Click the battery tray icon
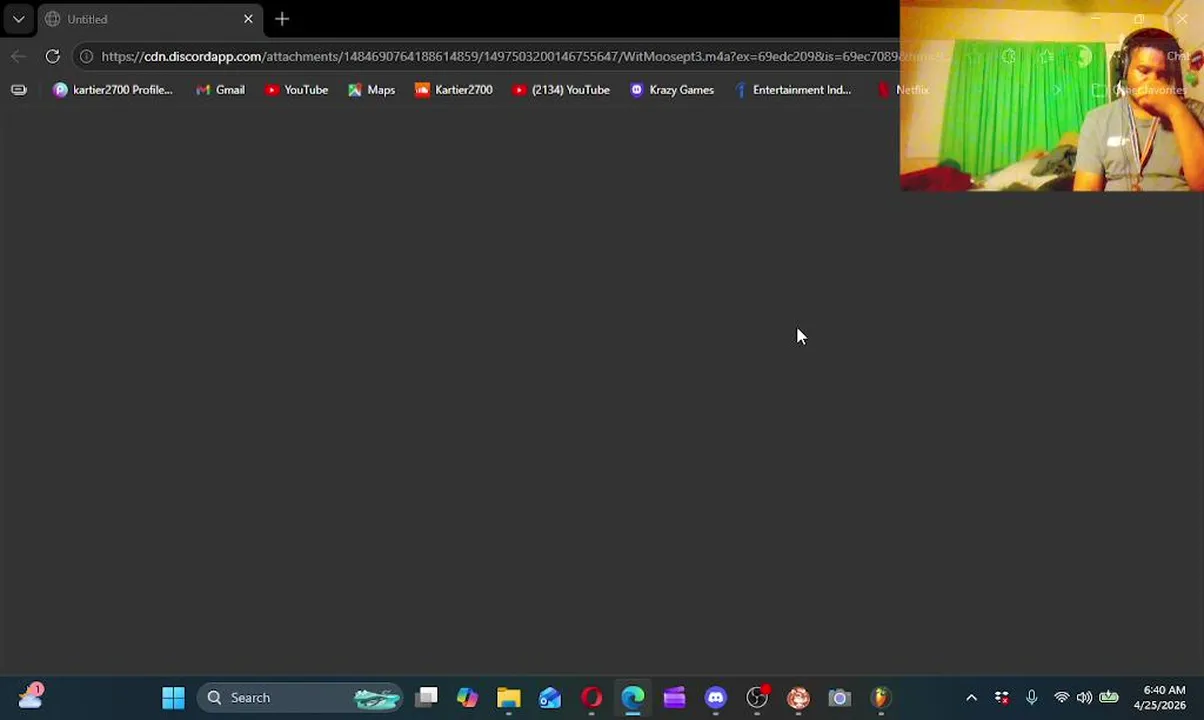1204x720 pixels. [x=1109, y=697]
